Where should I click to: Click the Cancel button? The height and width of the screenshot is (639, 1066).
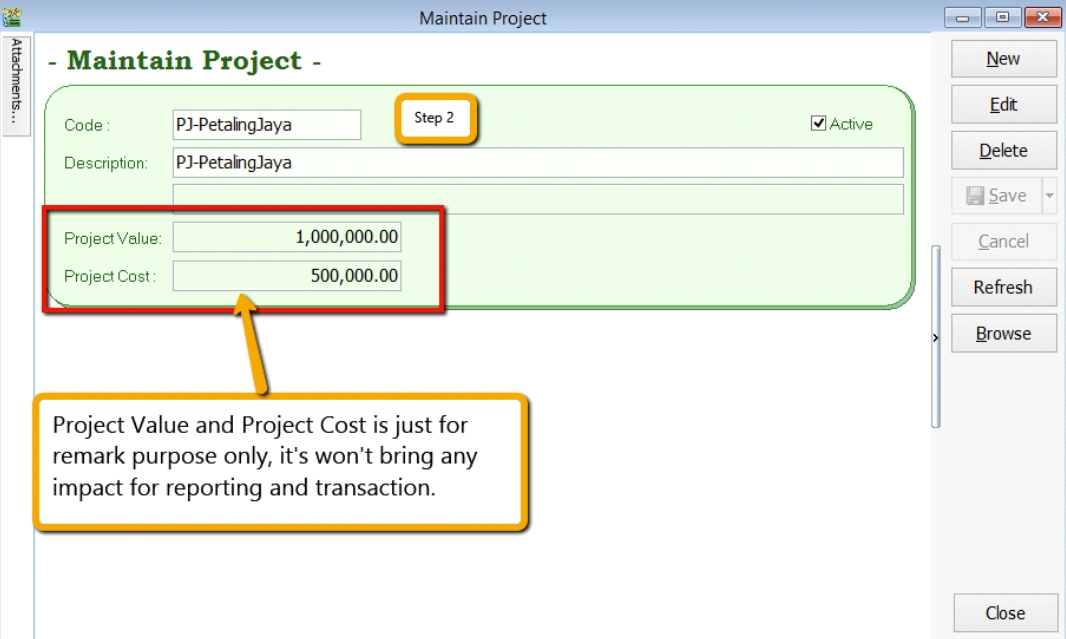click(x=1003, y=242)
